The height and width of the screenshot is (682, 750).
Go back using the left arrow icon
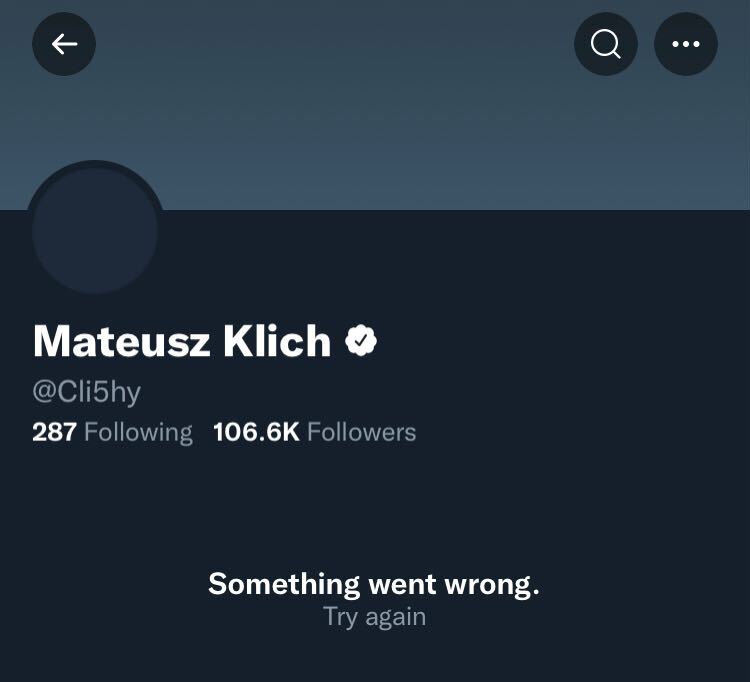64,44
